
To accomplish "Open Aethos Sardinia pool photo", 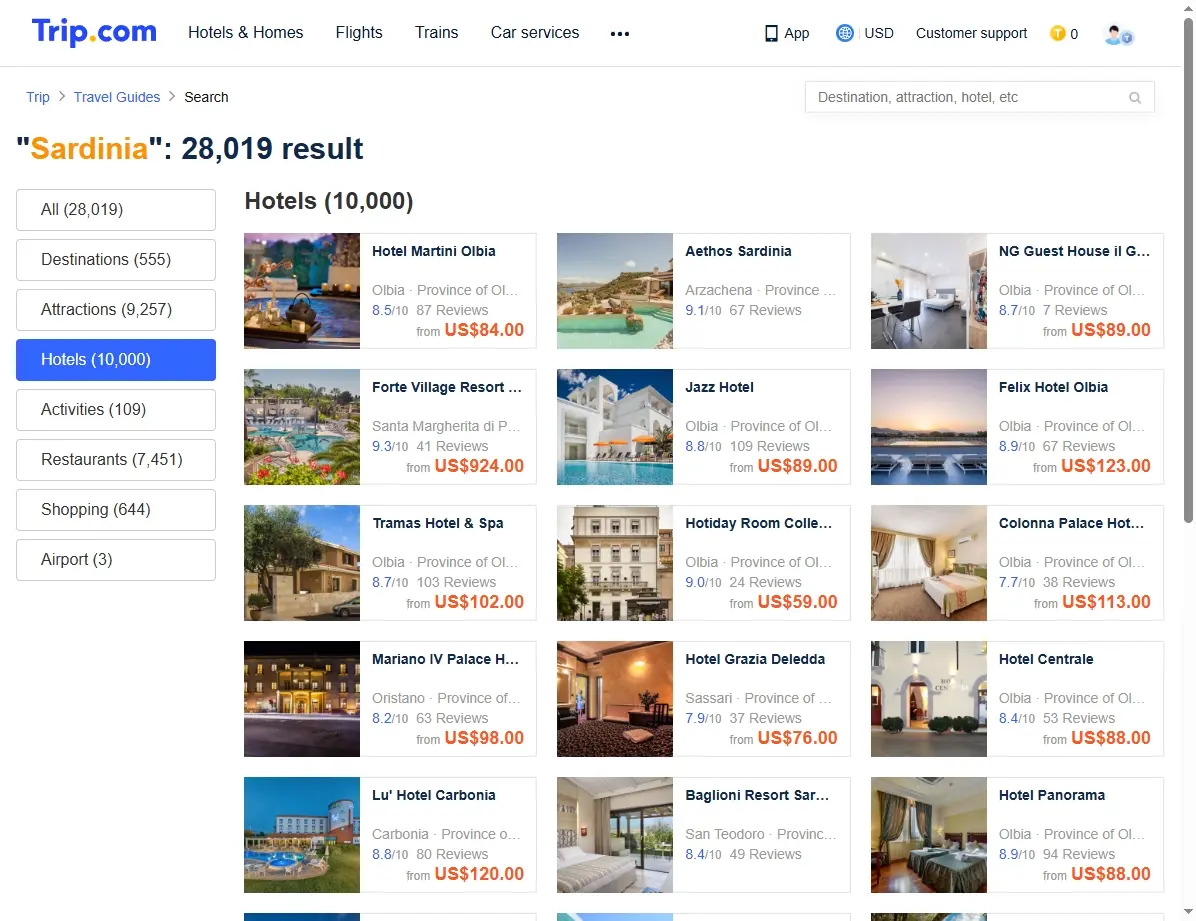I will coord(615,291).
